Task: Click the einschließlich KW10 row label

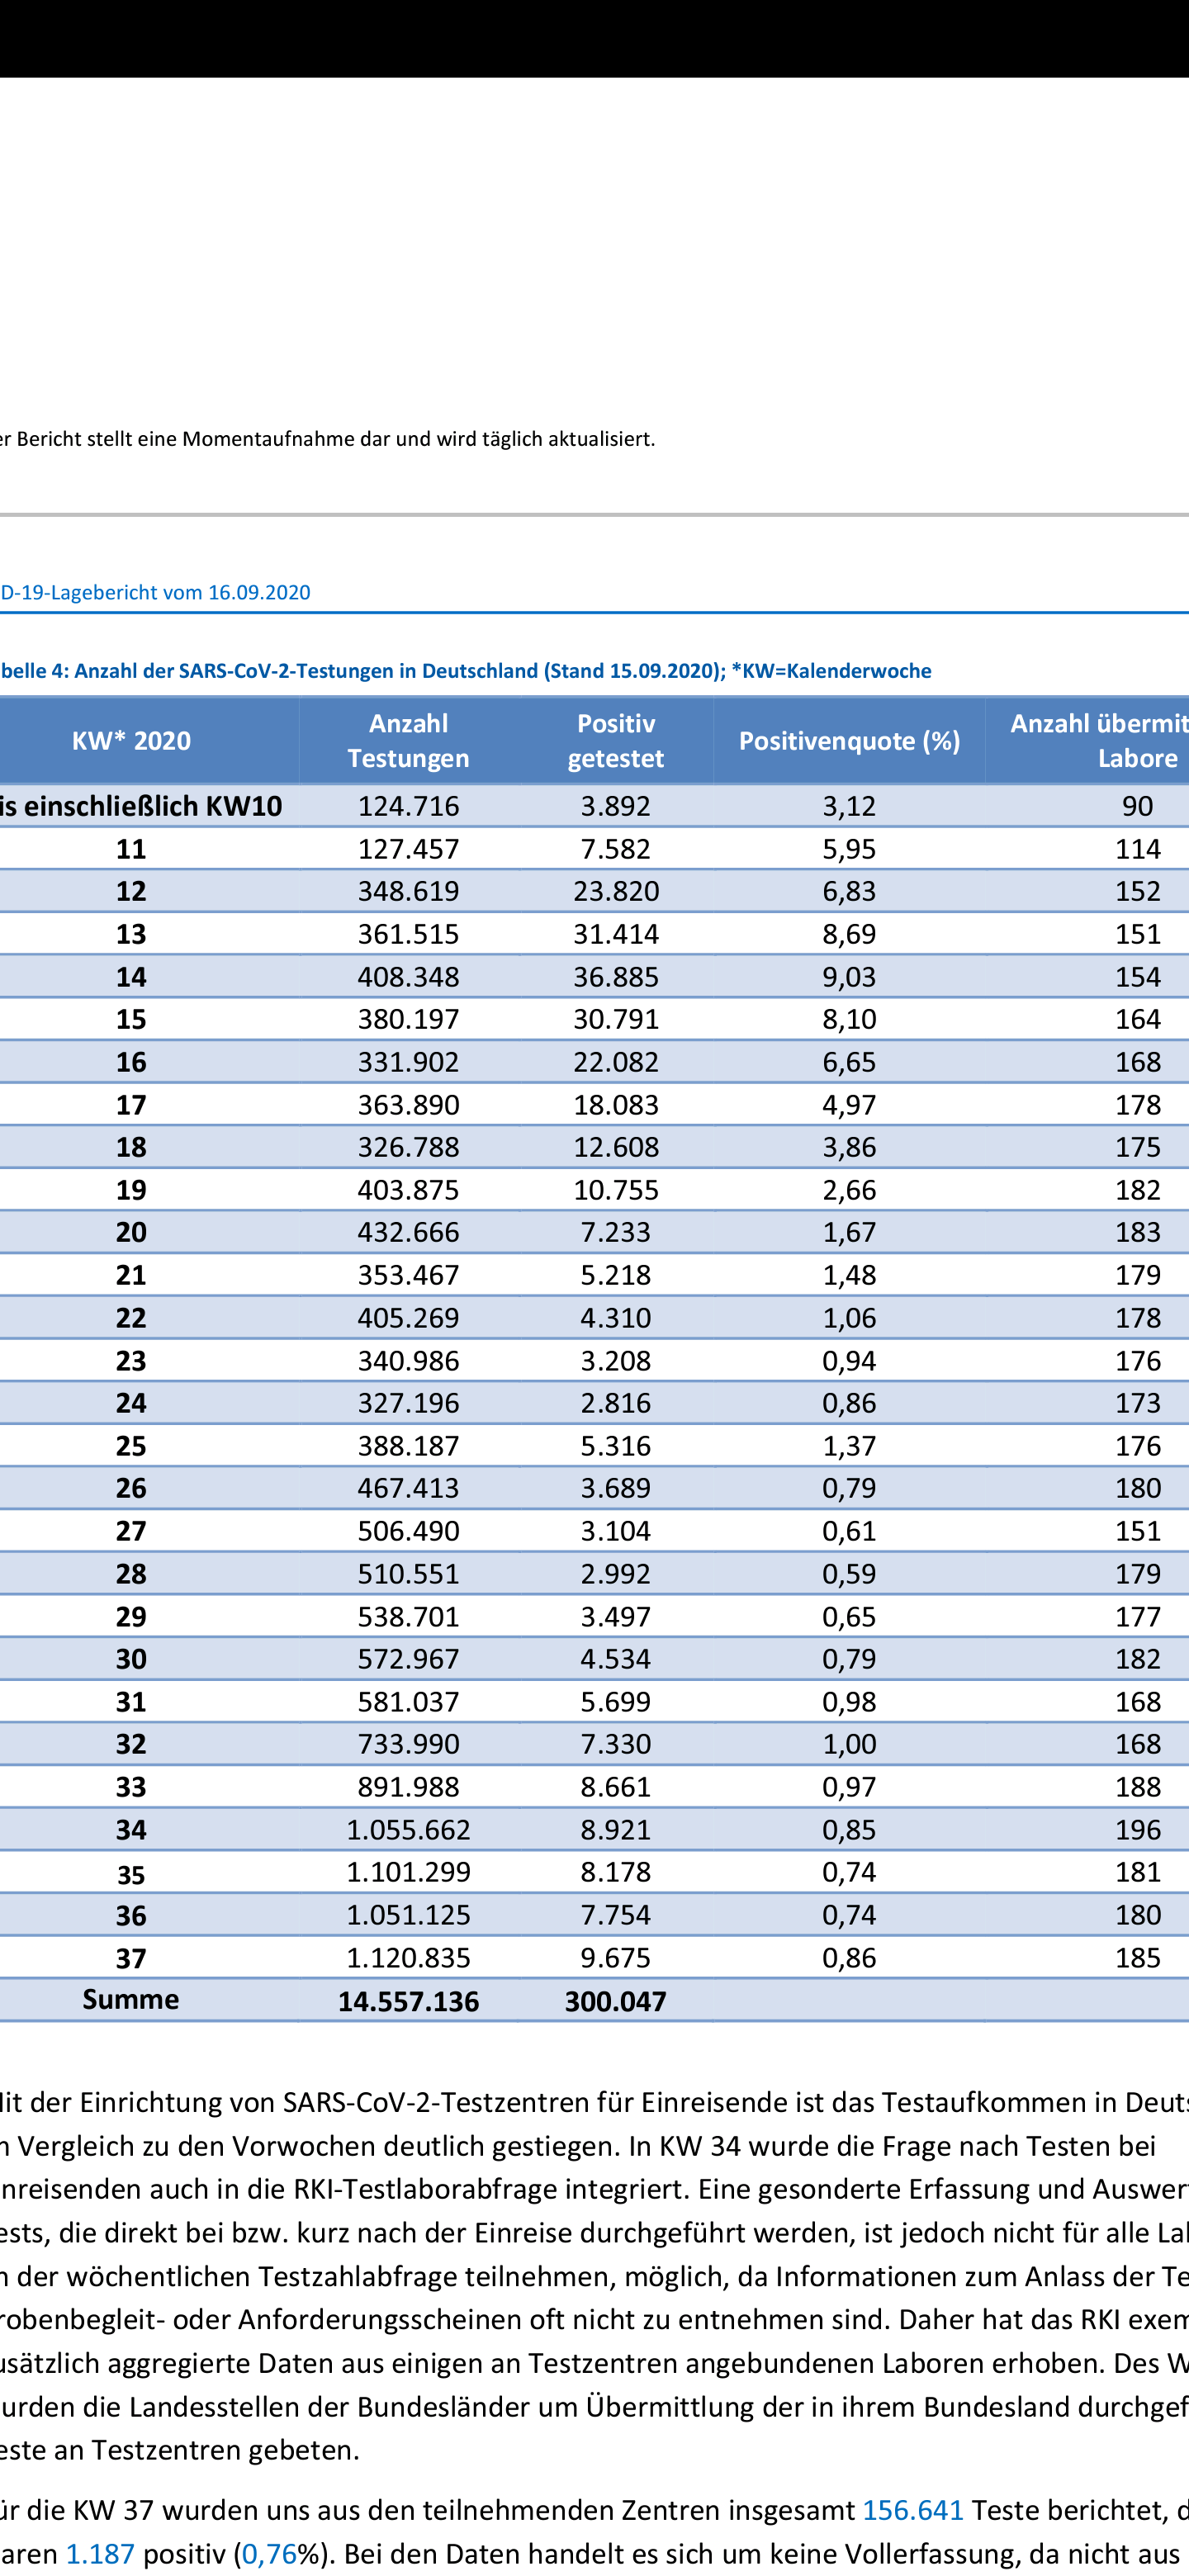Action: pyautogui.click(x=140, y=806)
